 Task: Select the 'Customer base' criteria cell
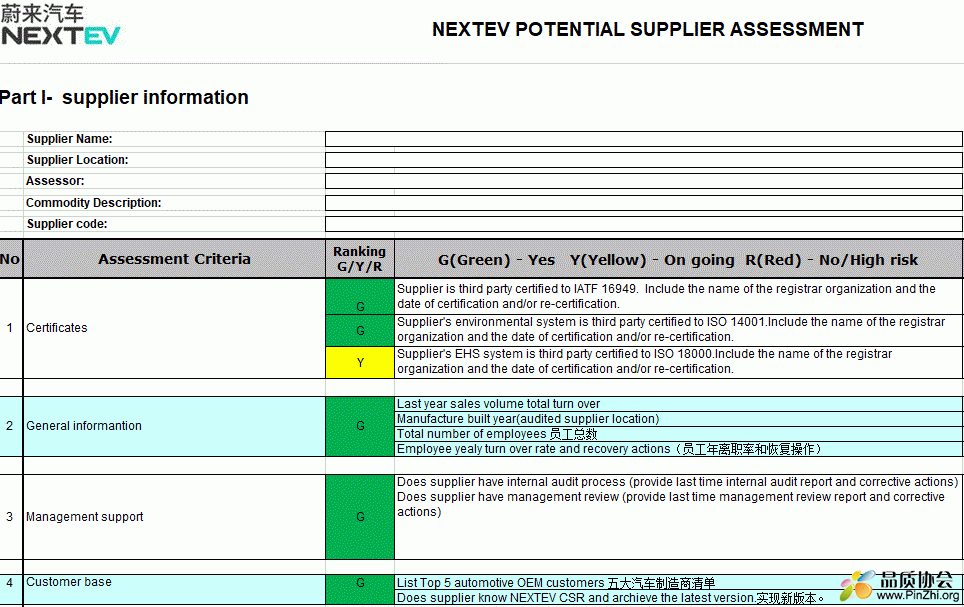(x=174, y=590)
